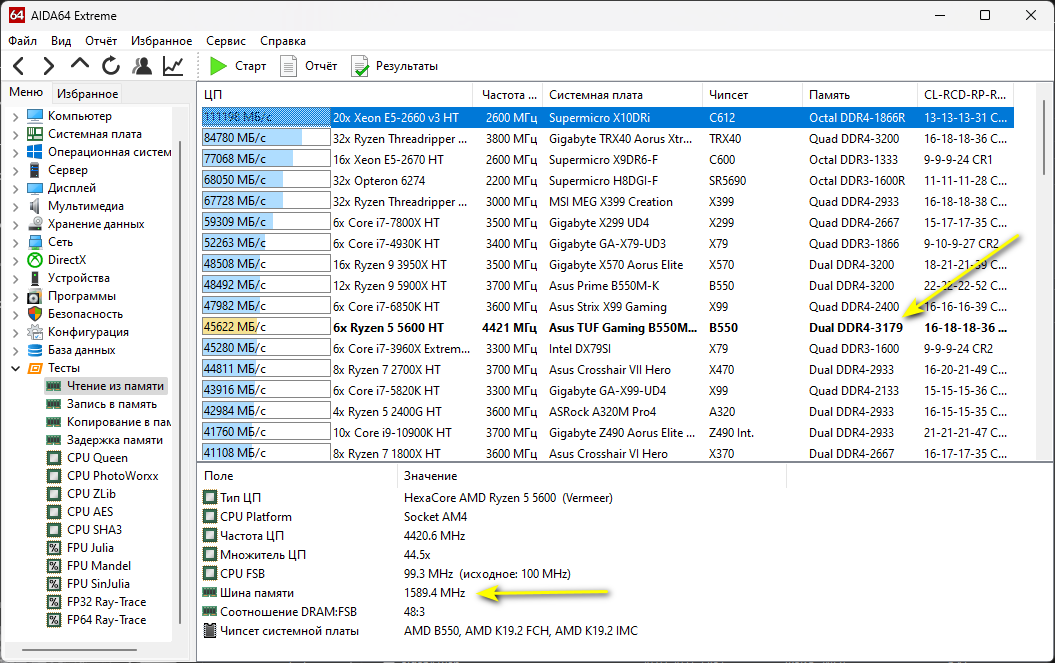Open the Файл menu
Screen dimensions: 1055x663
pyautogui.click(x=22, y=41)
